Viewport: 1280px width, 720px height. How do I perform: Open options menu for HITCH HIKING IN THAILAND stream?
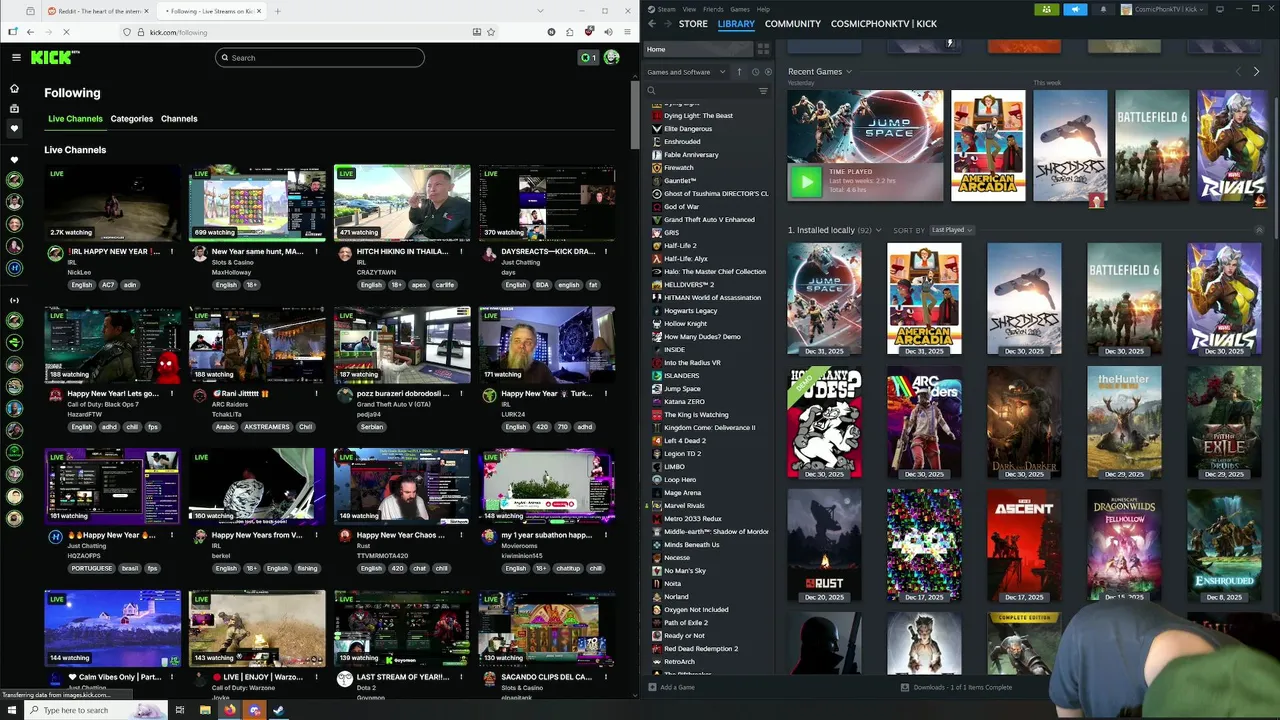(461, 252)
